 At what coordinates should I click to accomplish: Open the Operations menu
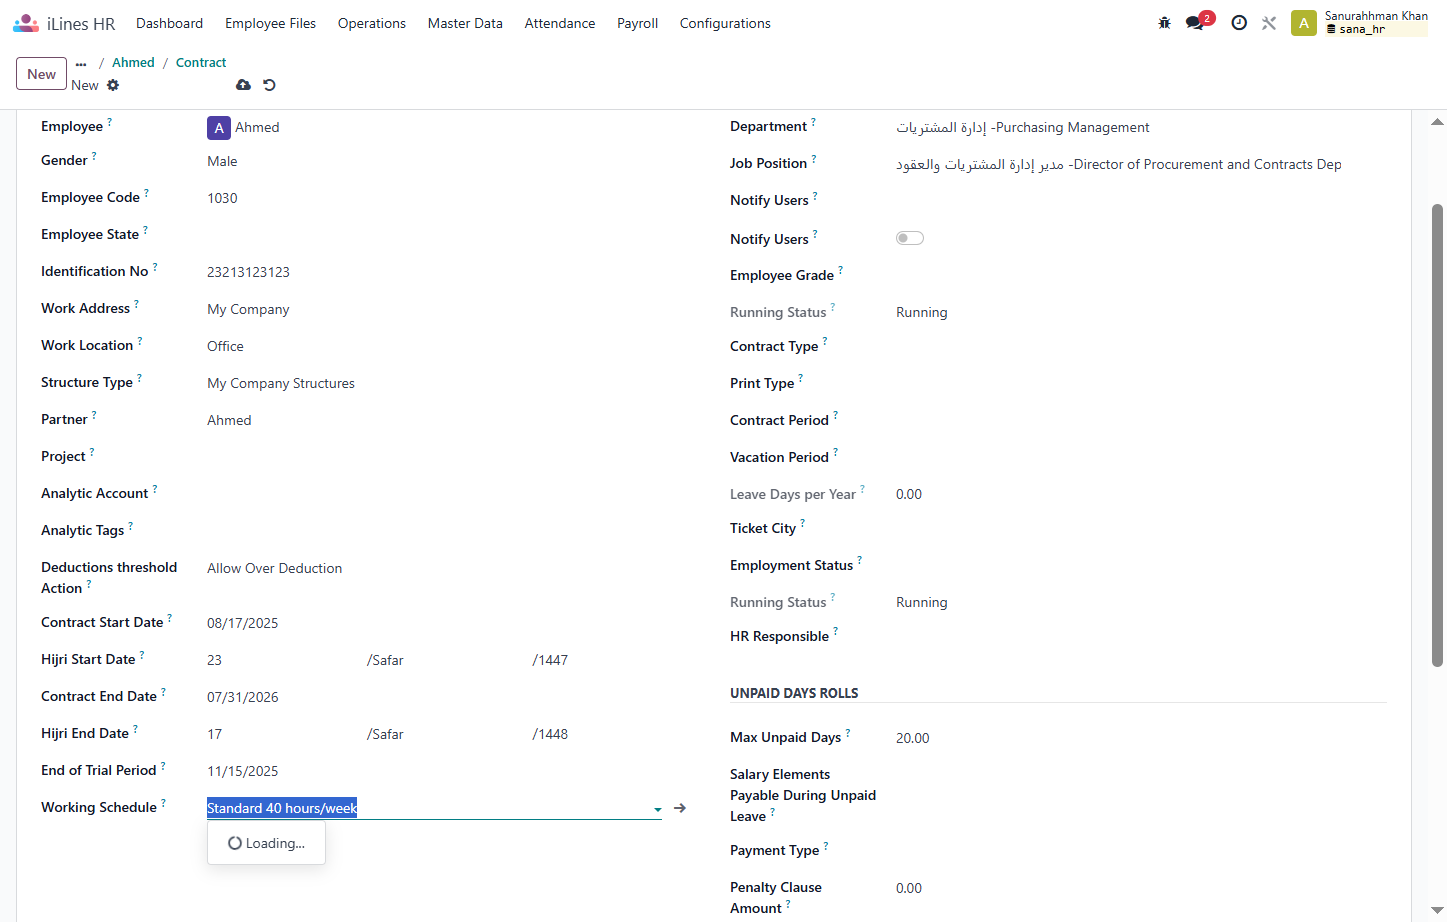click(x=372, y=23)
